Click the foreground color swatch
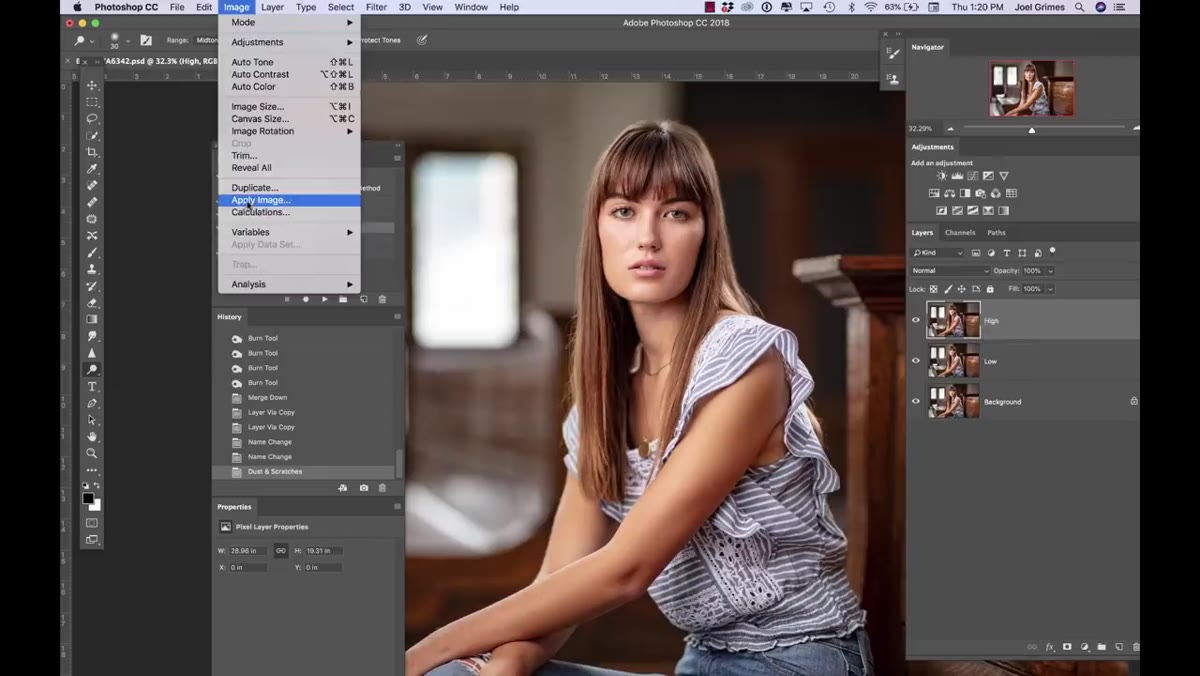The width and height of the screenshot is (1200, 676). click(88, 498)
